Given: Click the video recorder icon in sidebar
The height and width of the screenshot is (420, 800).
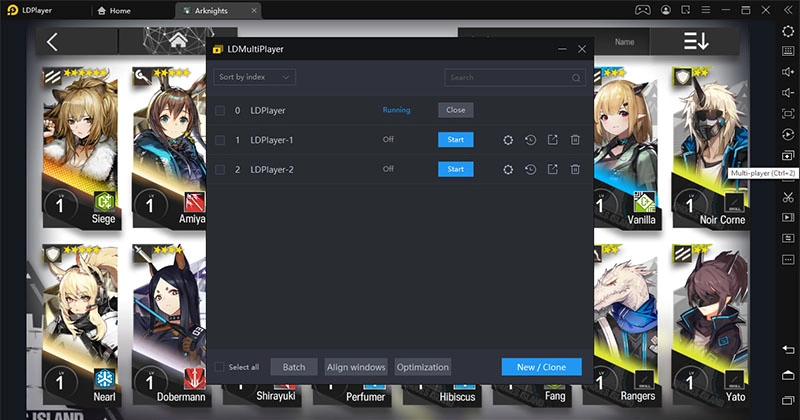Looking at the screenshot, I should tap(788, 217).
